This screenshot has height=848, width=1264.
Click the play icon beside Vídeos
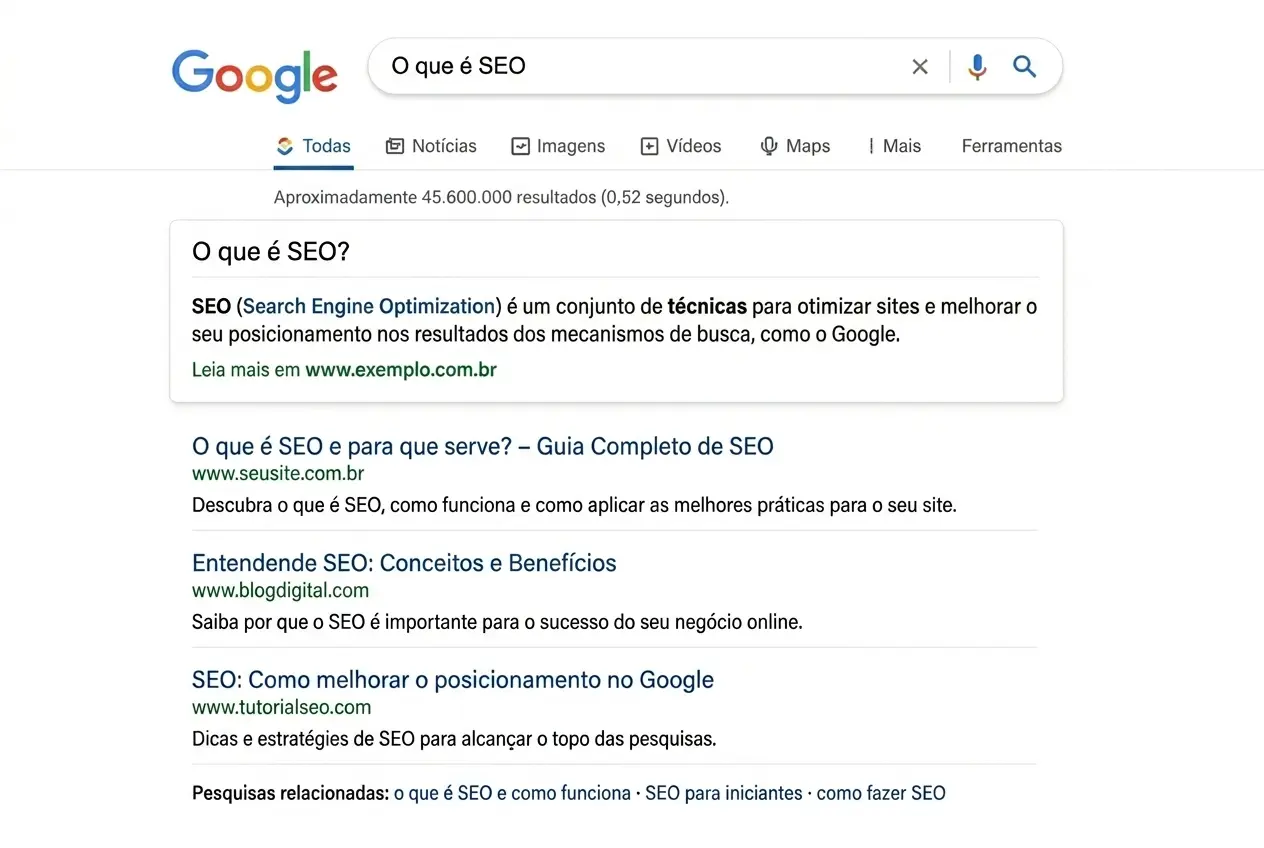(649, 146)
